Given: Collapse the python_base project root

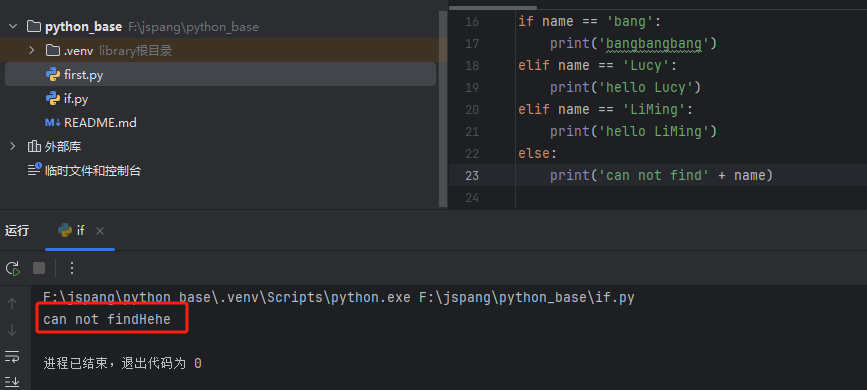Looking at the screenshot, I should point(13,27).
